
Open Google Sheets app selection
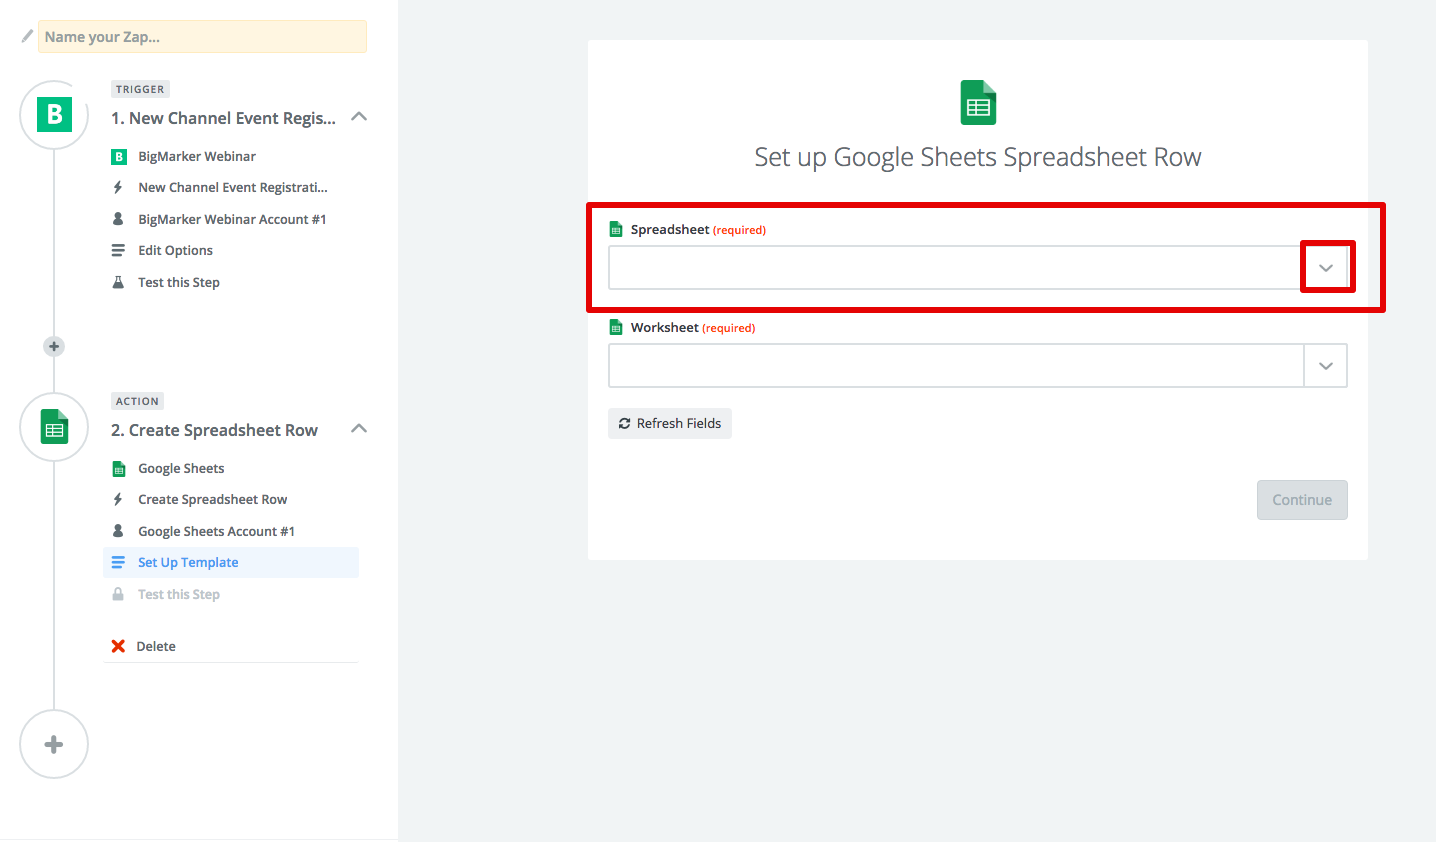pyautogui.click(x=181, y=468)
